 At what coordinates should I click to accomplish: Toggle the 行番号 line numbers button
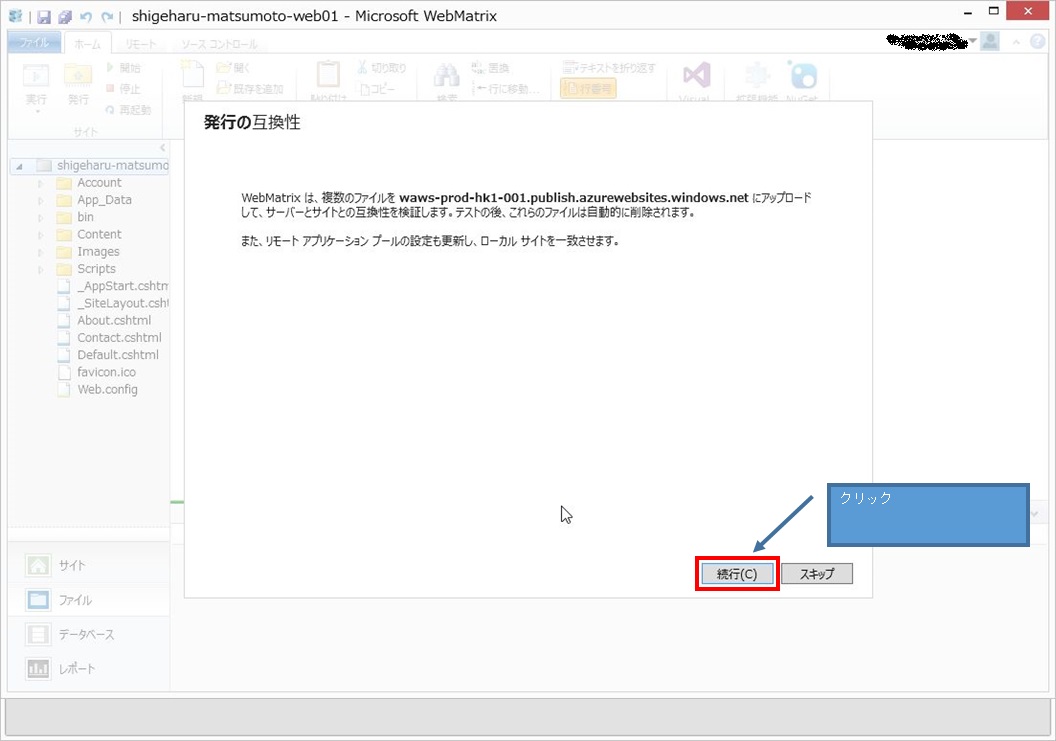588,88
